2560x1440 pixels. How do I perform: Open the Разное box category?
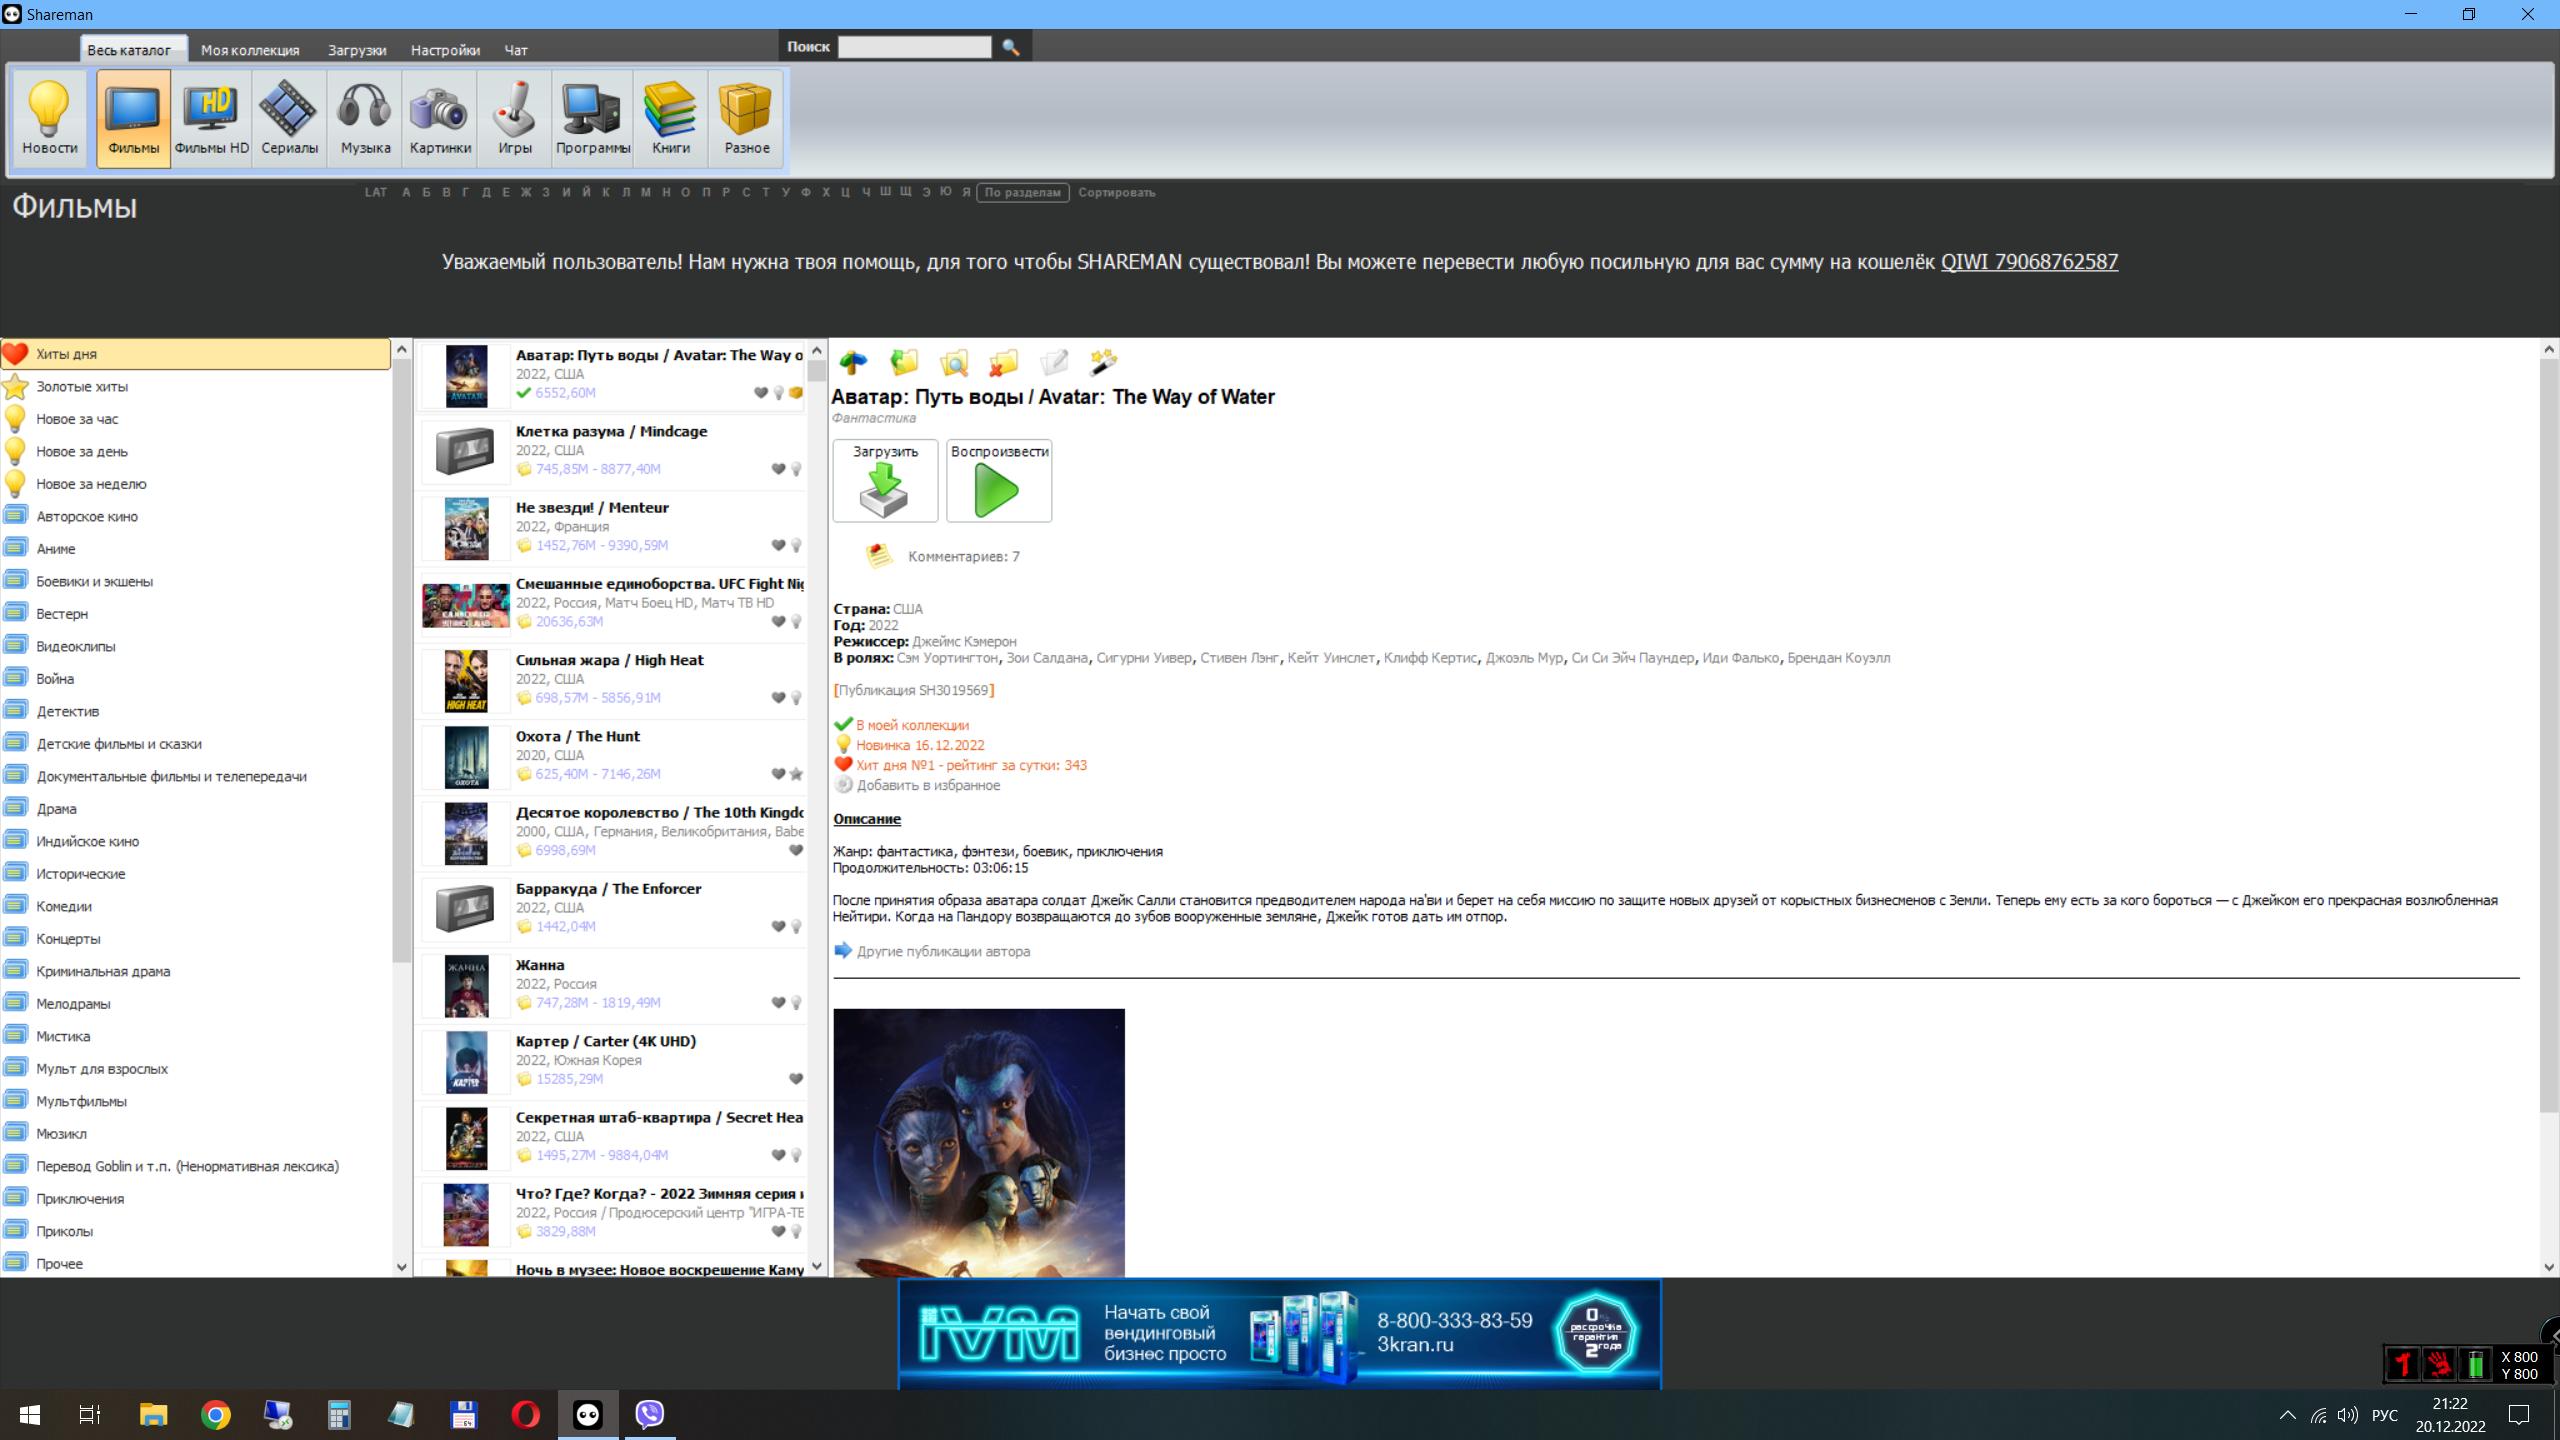[747, 118]
